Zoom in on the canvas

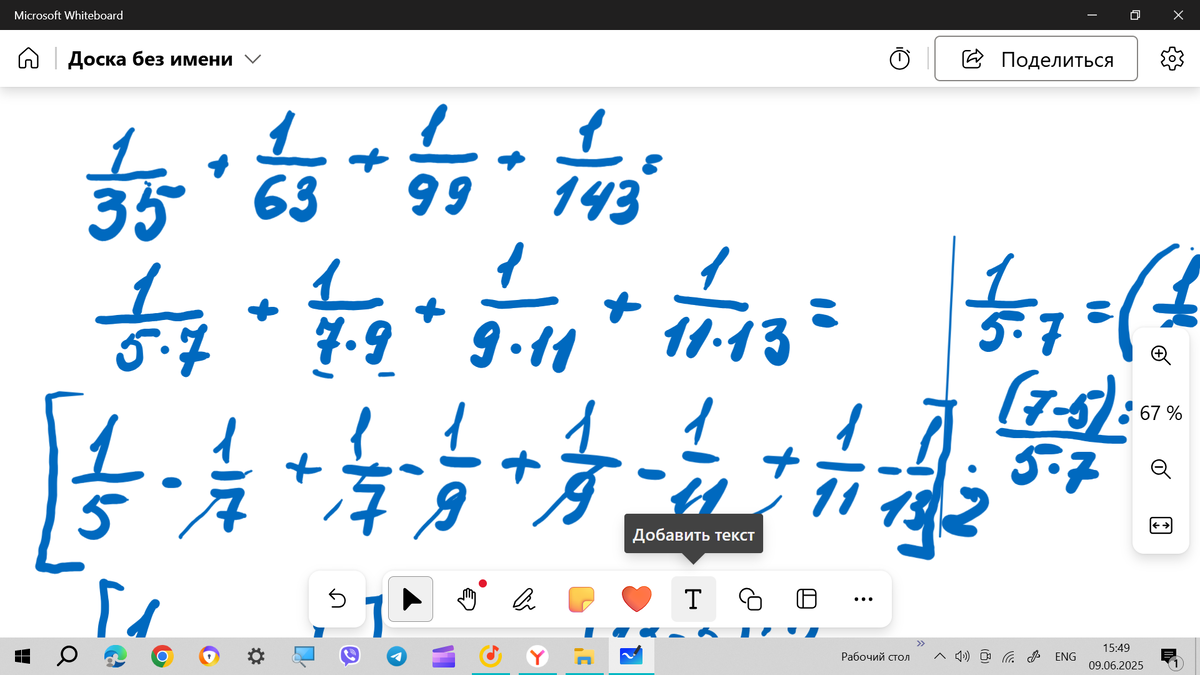coord(1160,355)
